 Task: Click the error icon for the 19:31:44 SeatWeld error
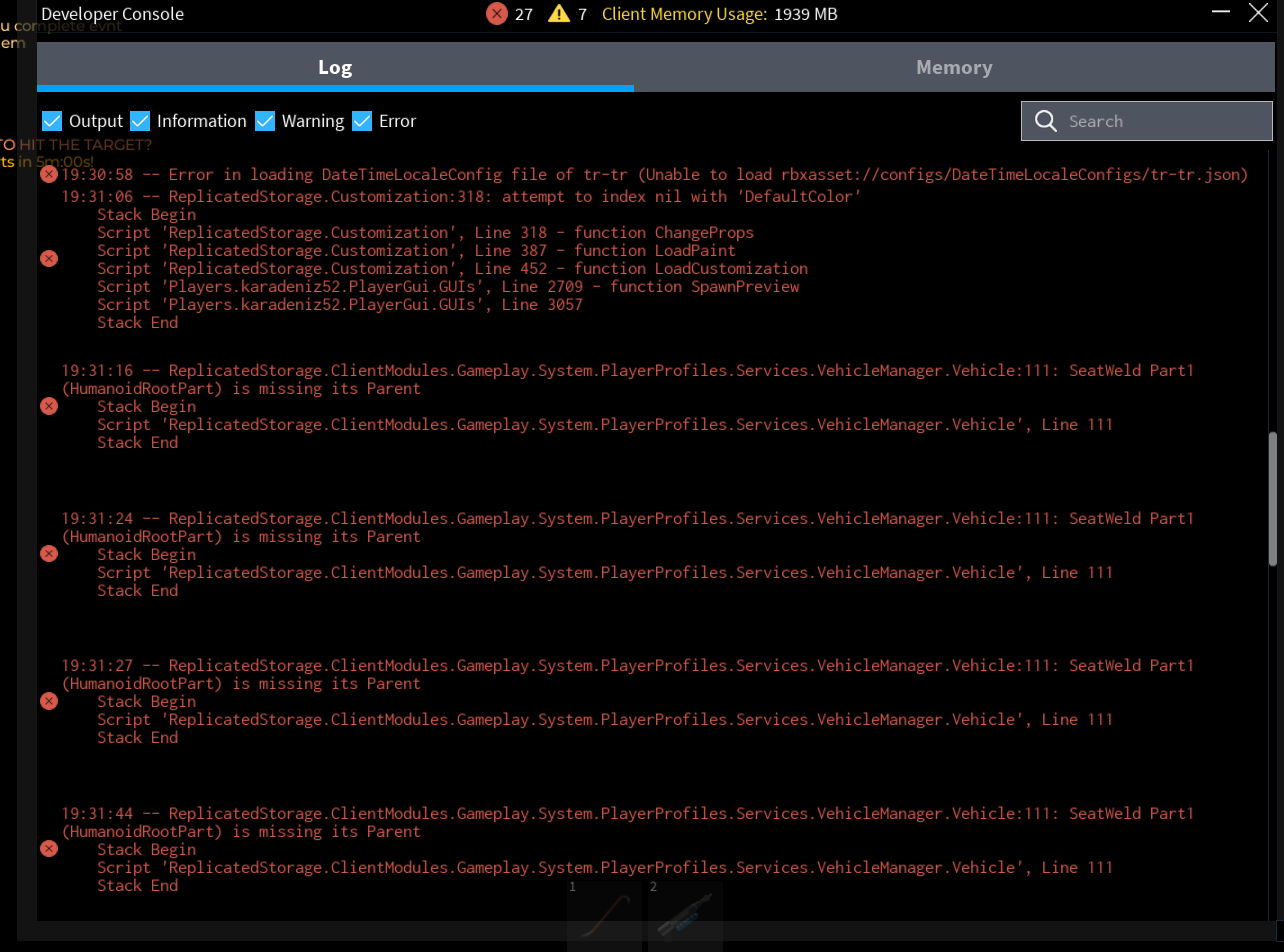coord(48,849)
